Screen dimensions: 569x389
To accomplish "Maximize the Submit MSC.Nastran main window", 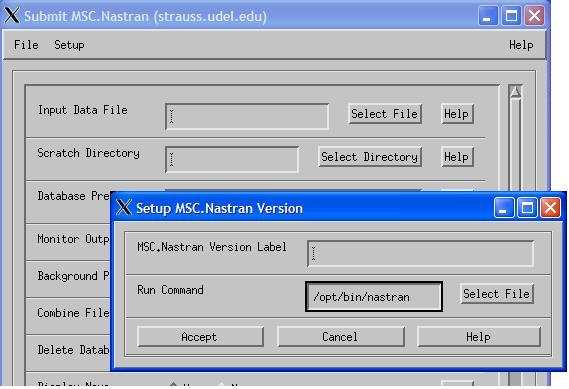I will coord(511,16).
